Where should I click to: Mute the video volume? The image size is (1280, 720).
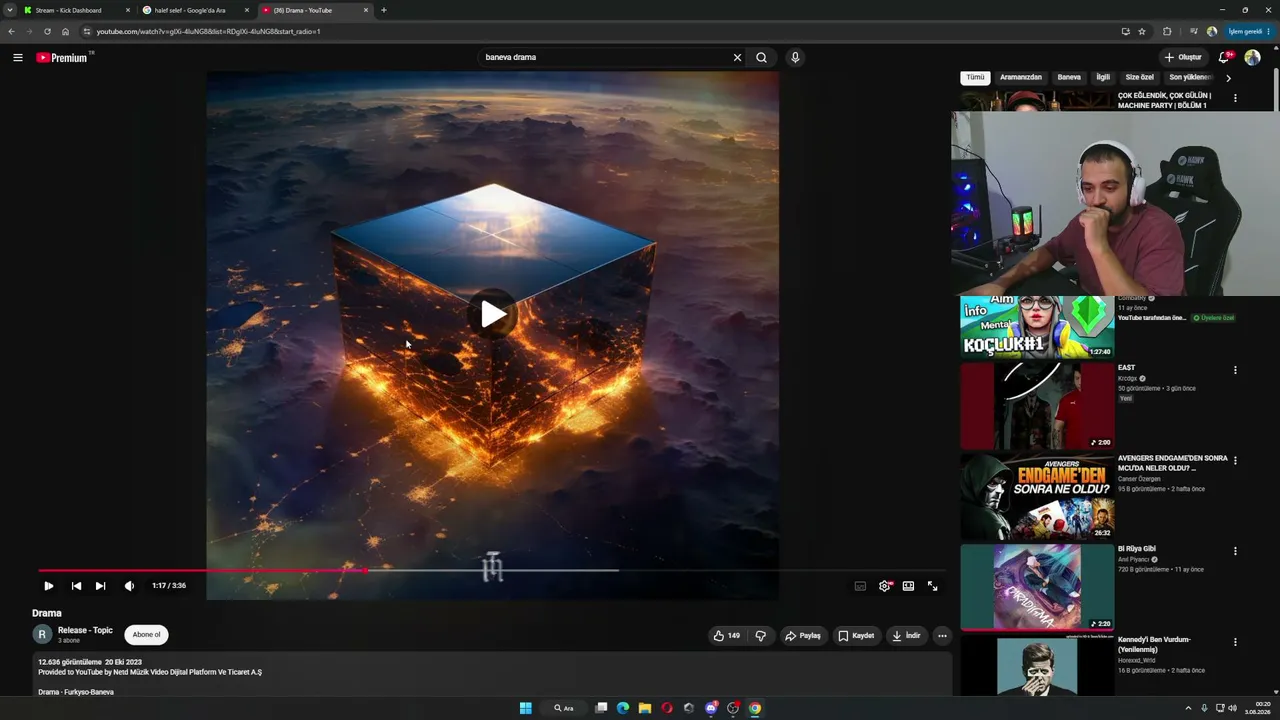click(x=129, y=586)
